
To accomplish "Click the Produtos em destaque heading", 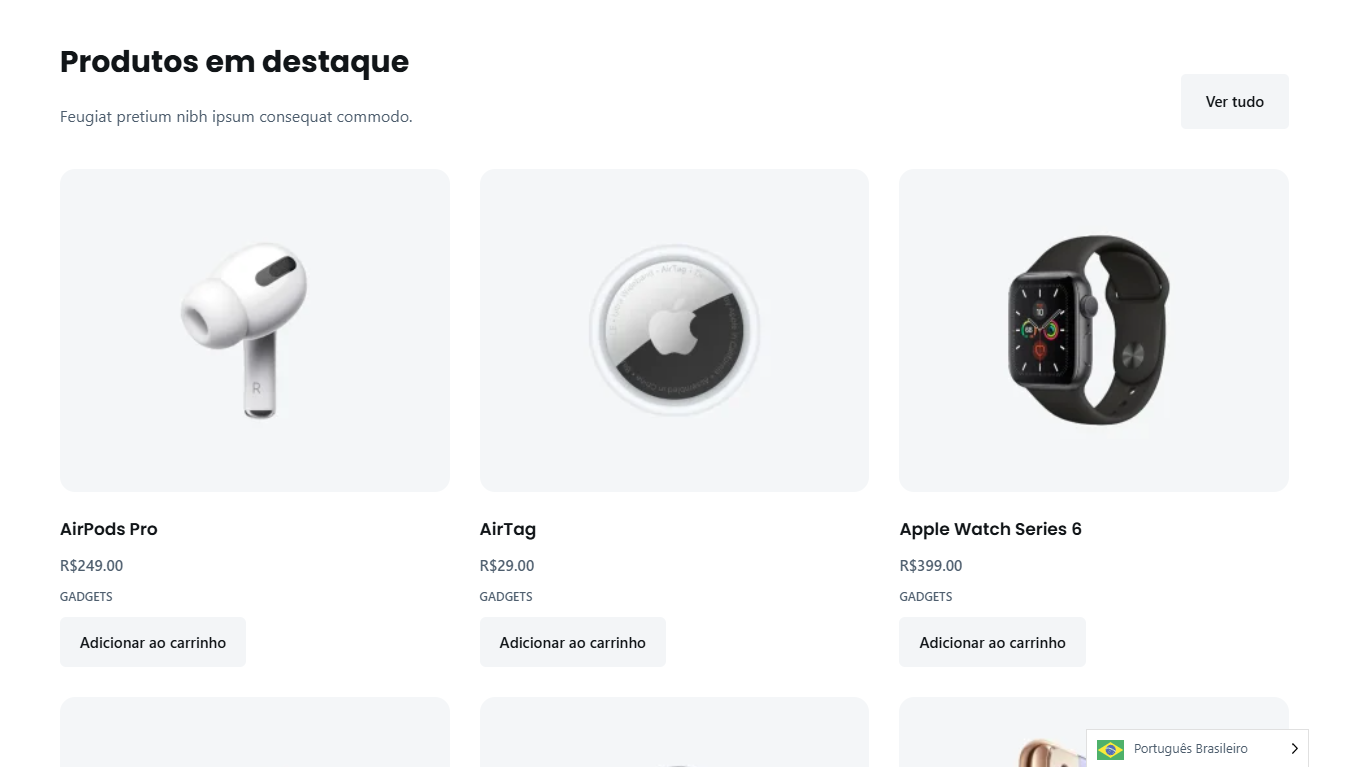I will point(234,62).
